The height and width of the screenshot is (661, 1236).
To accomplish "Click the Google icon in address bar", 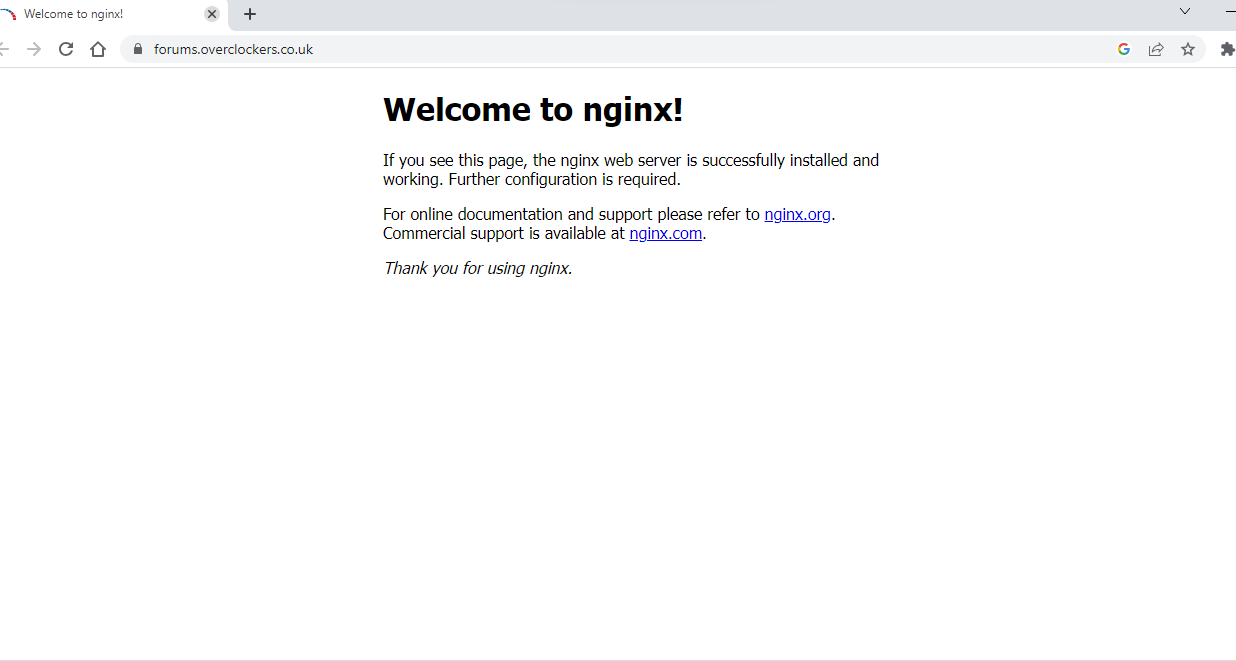I will tap(1124, 49).
